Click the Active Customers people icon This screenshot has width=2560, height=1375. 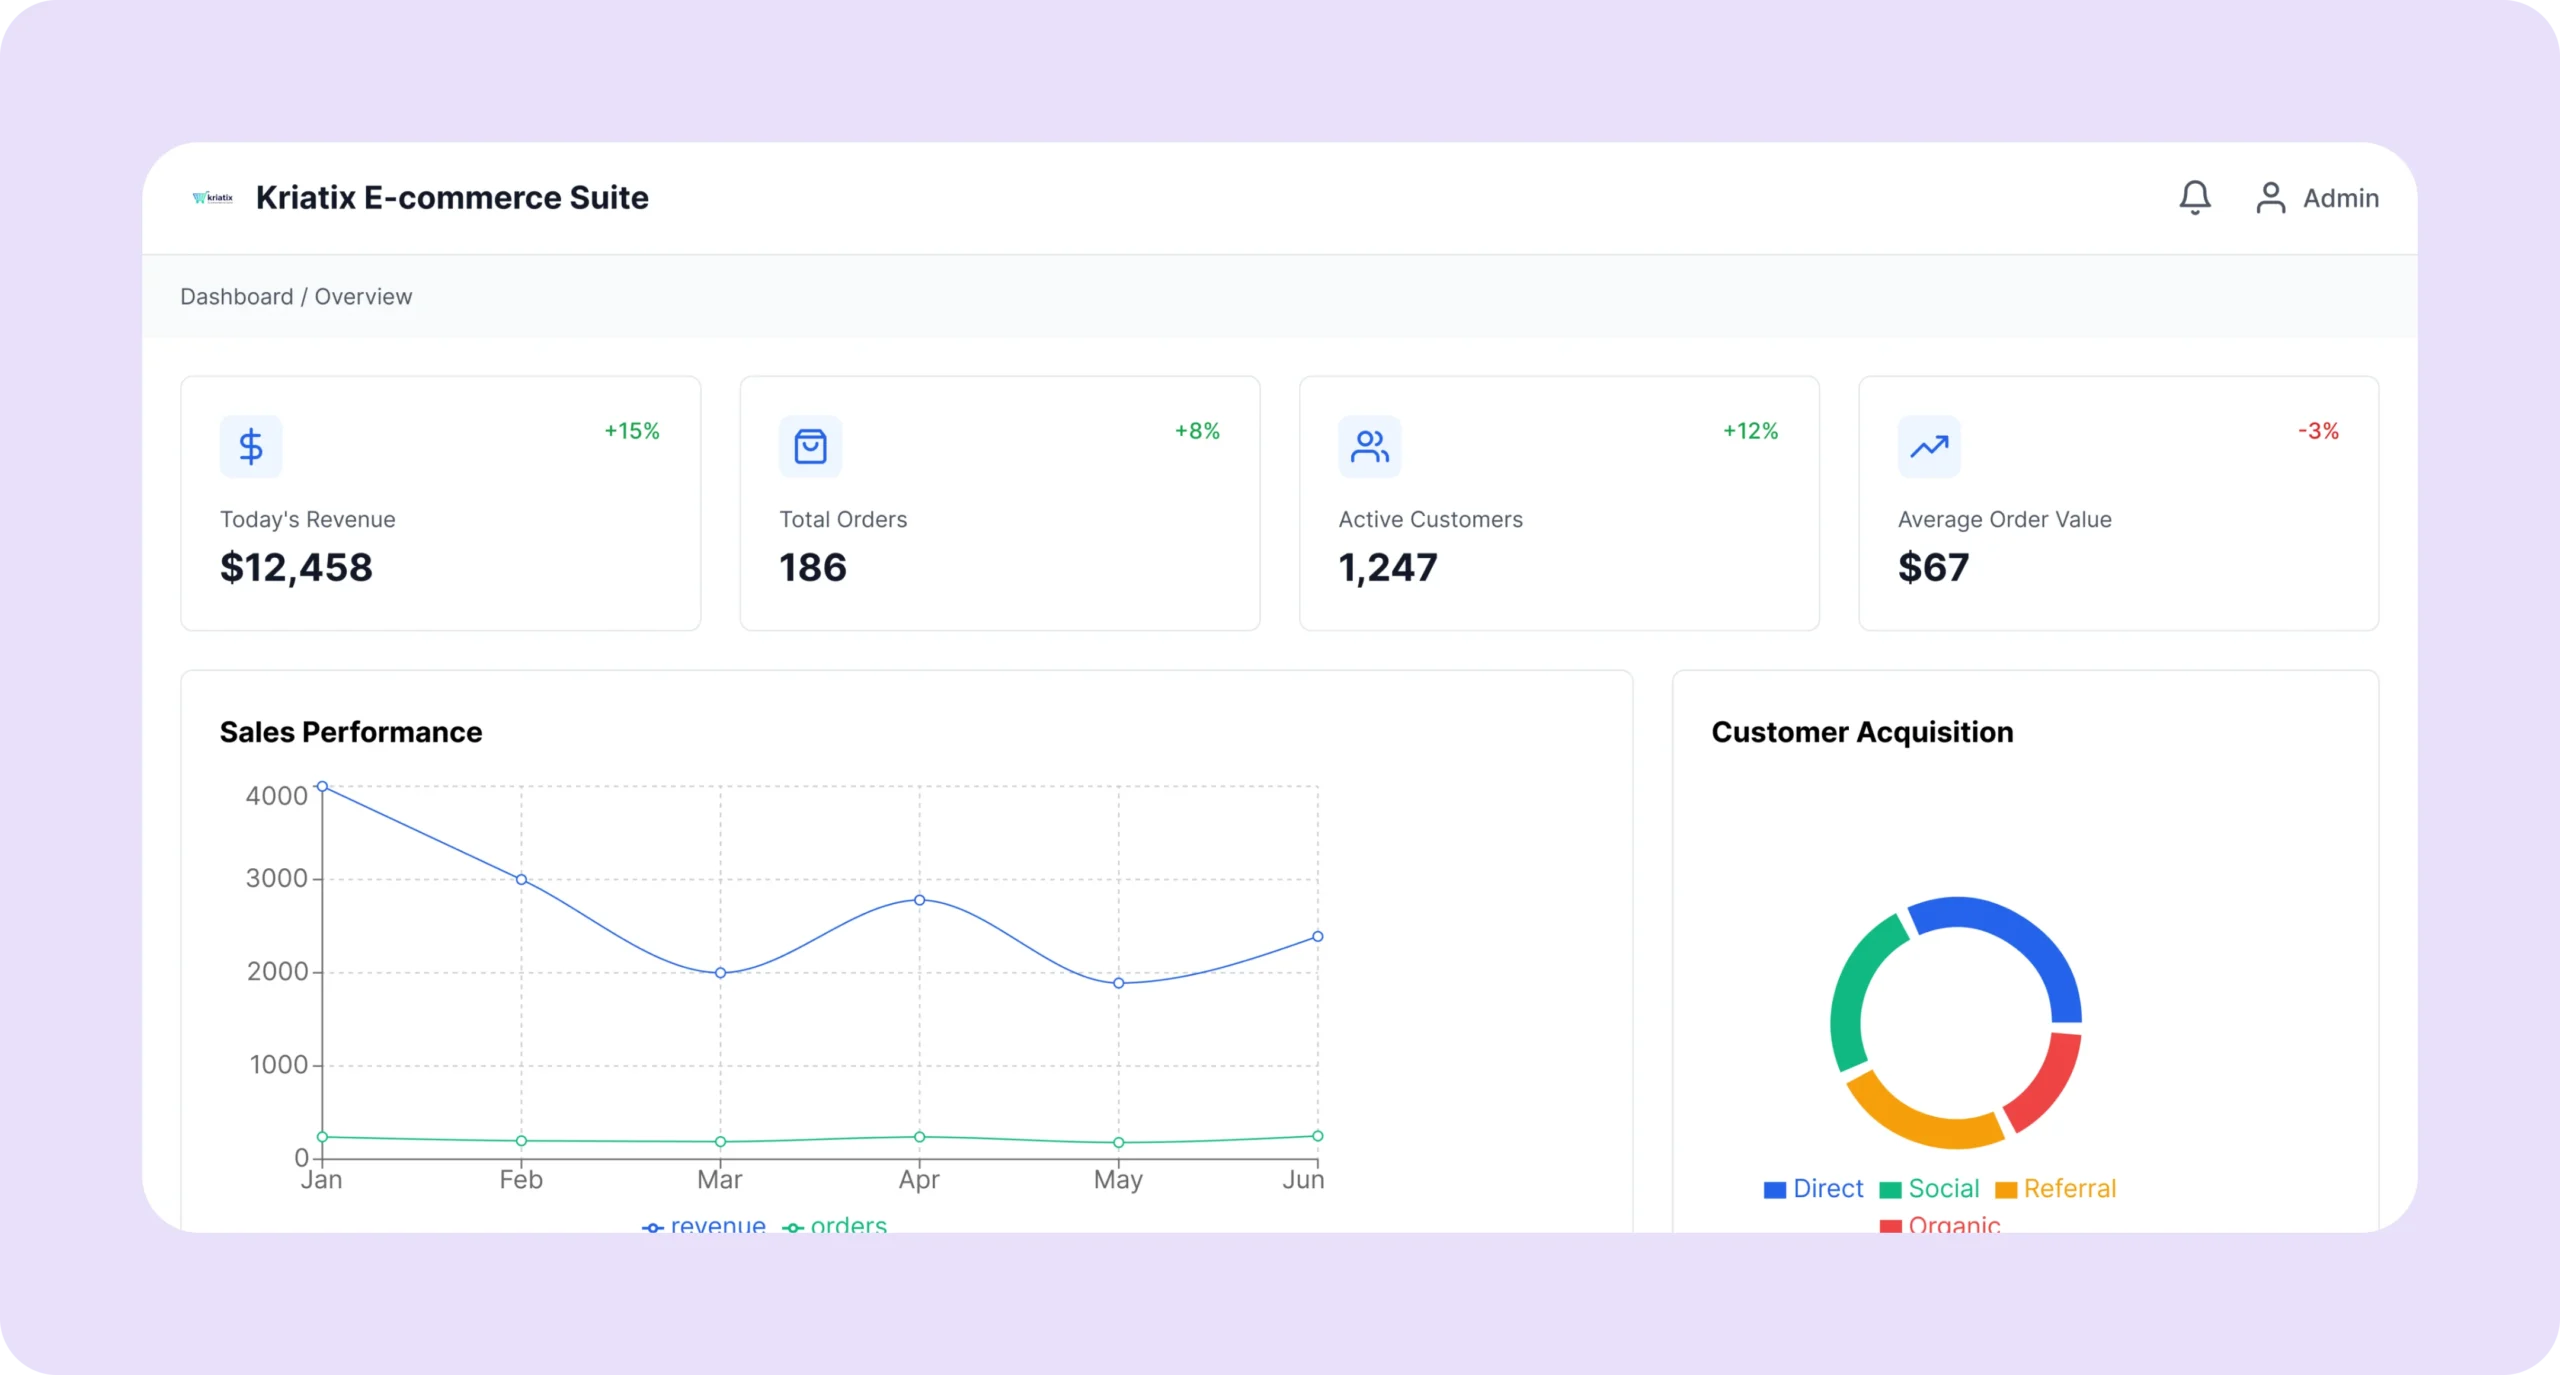pos(1369,446)
